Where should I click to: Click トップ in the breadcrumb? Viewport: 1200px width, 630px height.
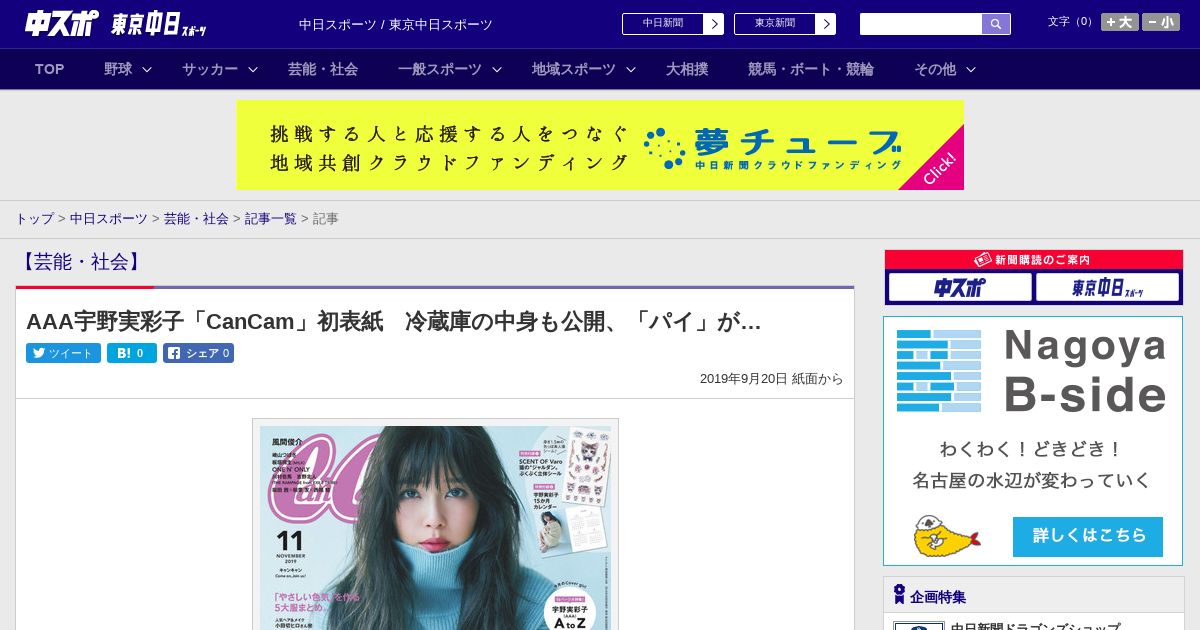click(34, 218)
